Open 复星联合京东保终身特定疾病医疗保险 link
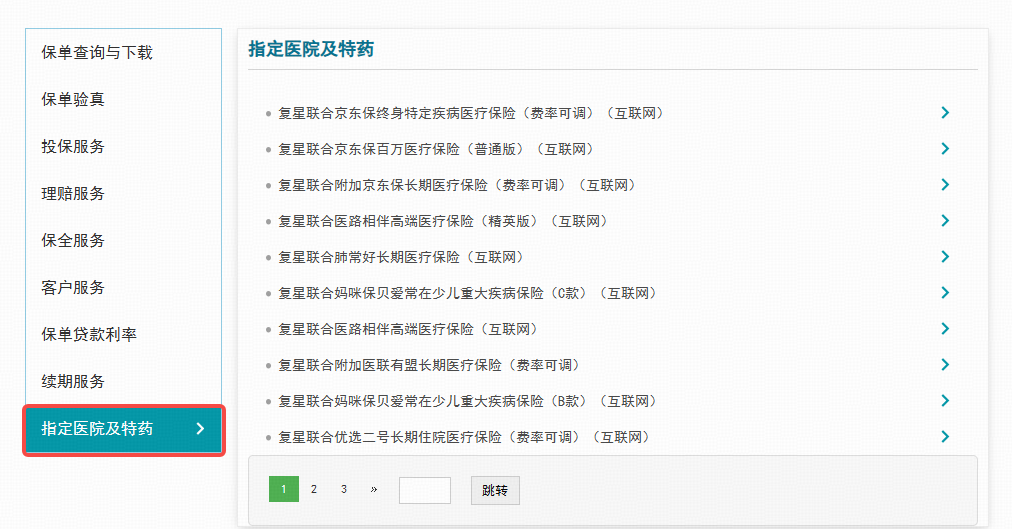1012x529 pixels. (471, 114)
